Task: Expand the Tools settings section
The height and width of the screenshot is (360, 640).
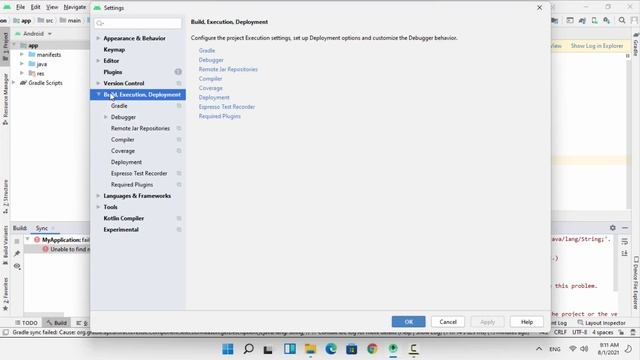Action: point(98,207)
